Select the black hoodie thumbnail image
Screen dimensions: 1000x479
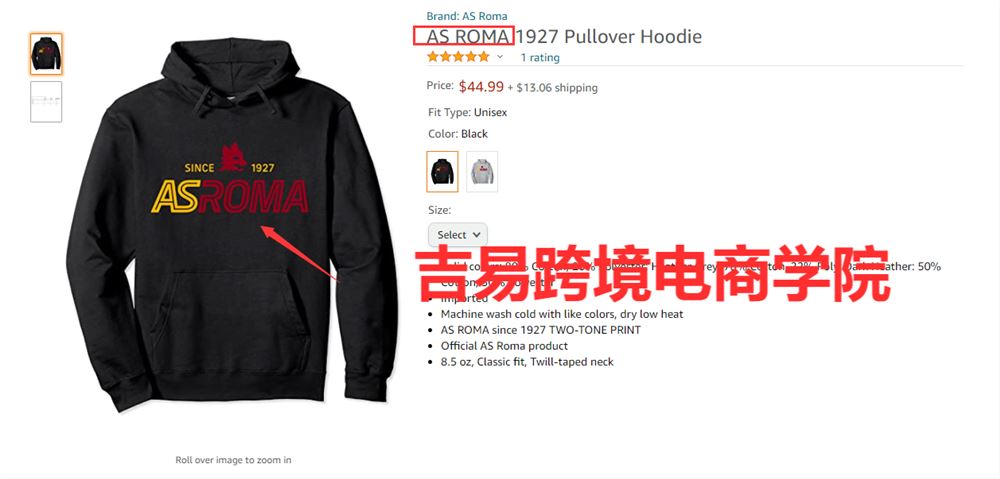46,54
